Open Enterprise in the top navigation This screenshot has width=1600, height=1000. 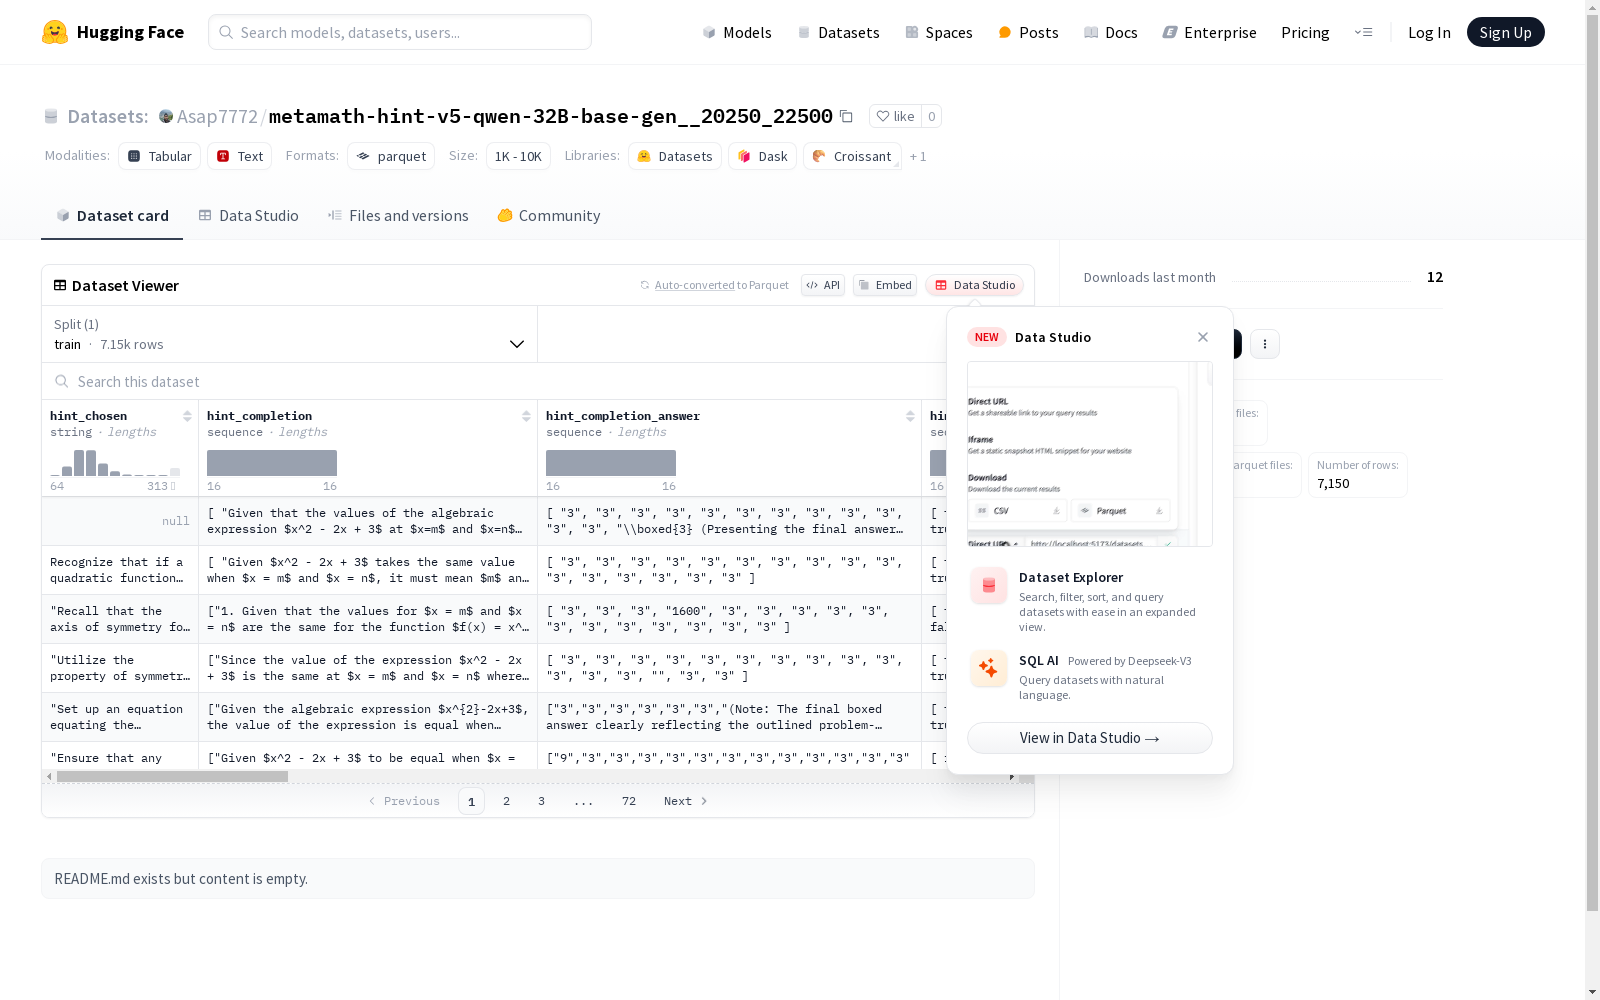point(1209,32)
